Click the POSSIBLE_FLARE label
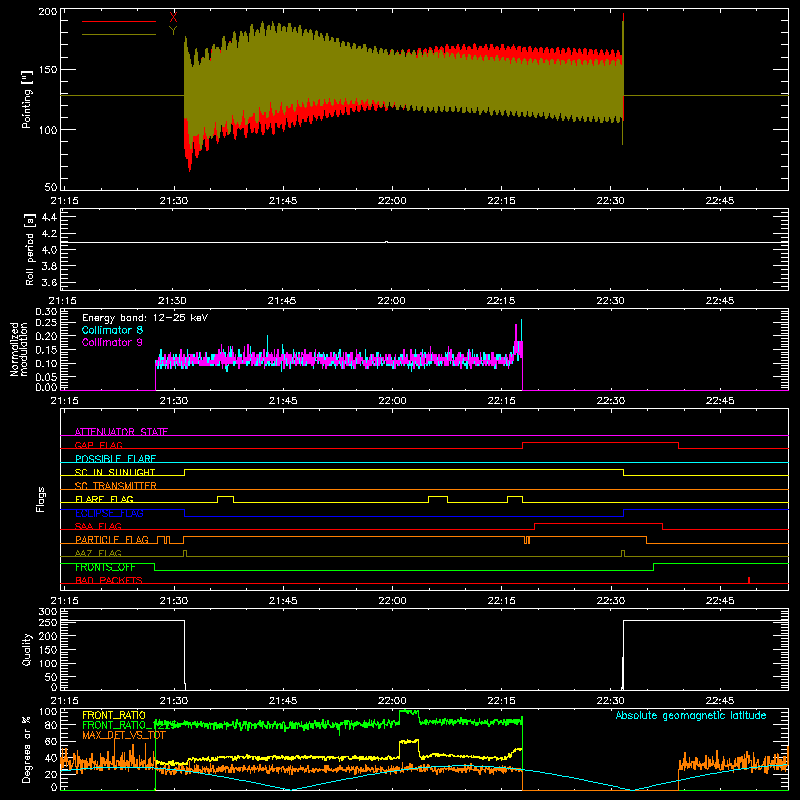Viewport: 800px width, 800px height. point(115,459)
